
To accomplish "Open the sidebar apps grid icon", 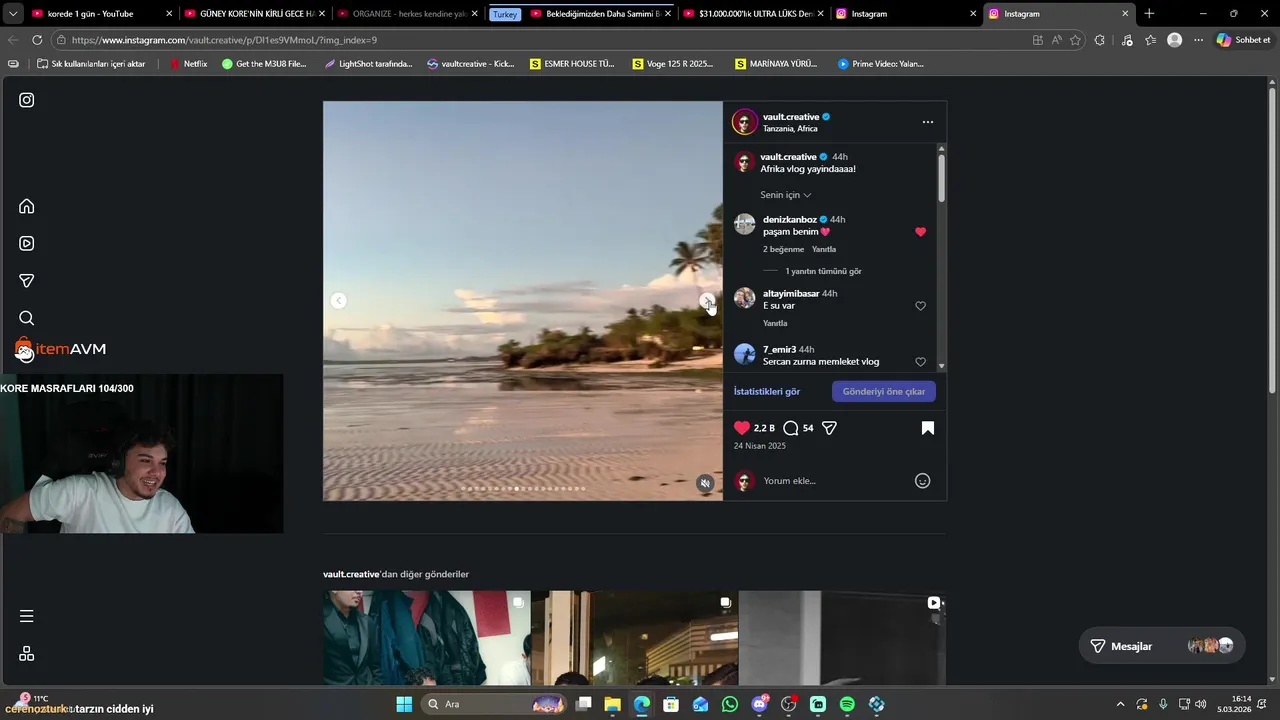I will [27, 653].
